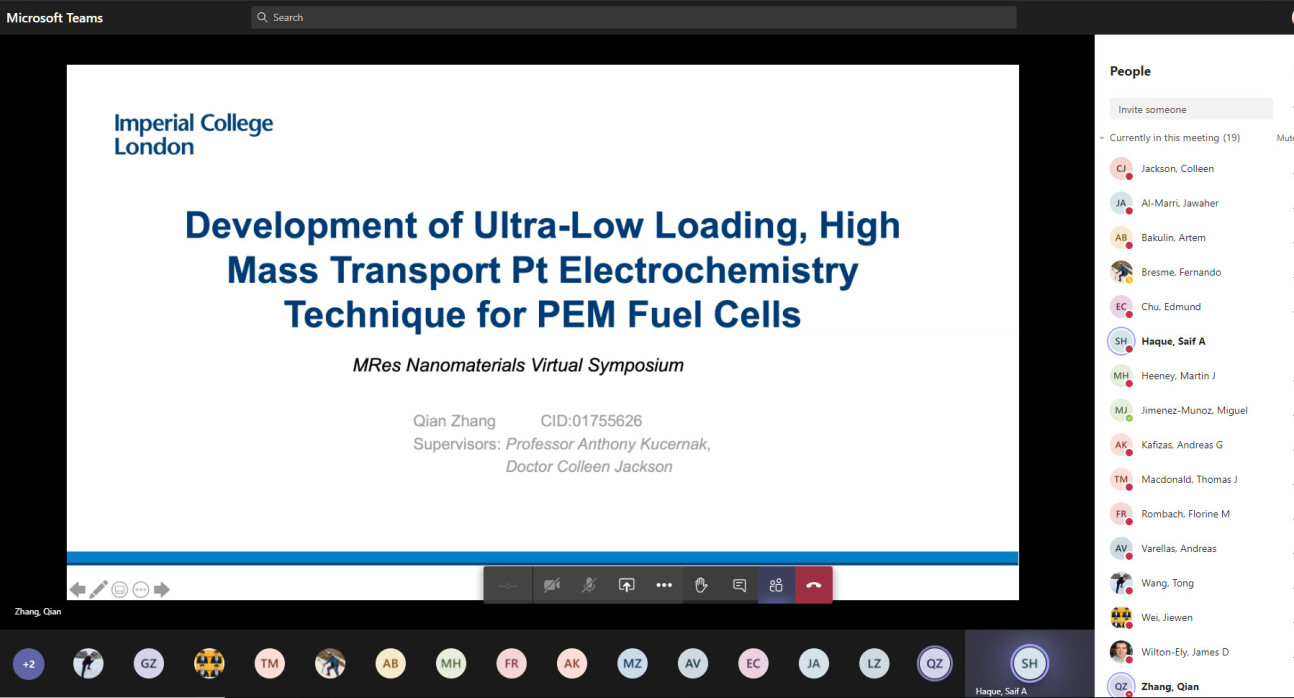The height and width of the screenshot is (698, 1294).
Task: Raise your hand in the meeting
Action: [701, 585]
